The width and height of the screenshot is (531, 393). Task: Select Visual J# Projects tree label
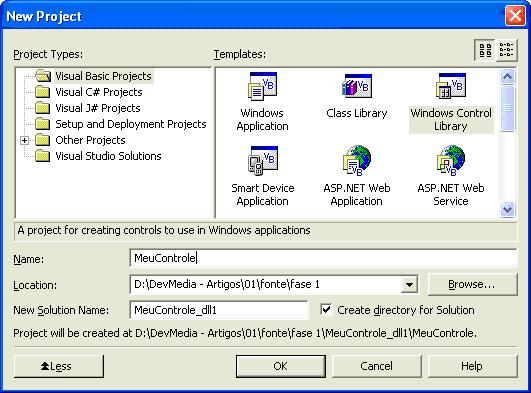click(98, 108)
